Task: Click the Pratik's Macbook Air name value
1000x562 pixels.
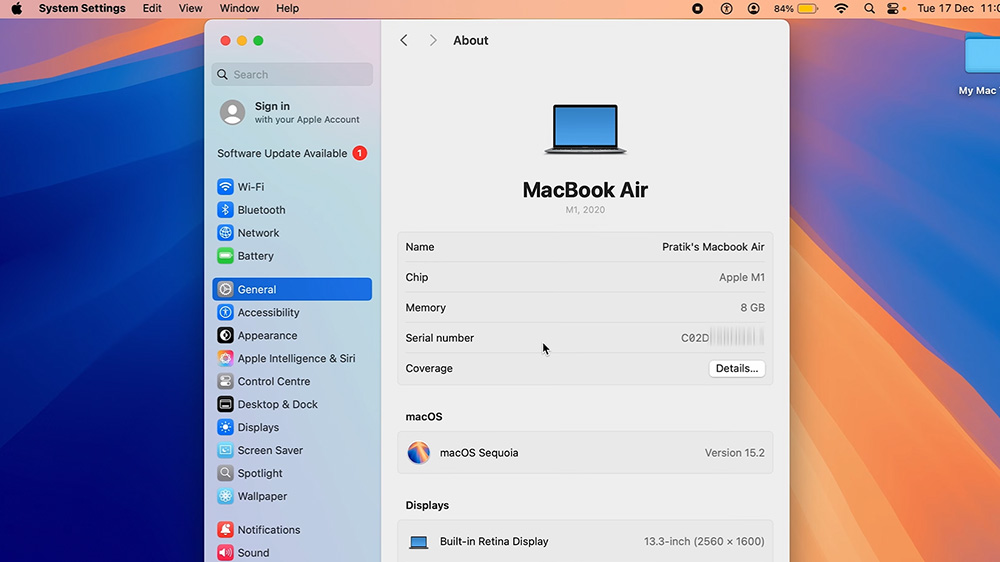Action: click(713, 247)
